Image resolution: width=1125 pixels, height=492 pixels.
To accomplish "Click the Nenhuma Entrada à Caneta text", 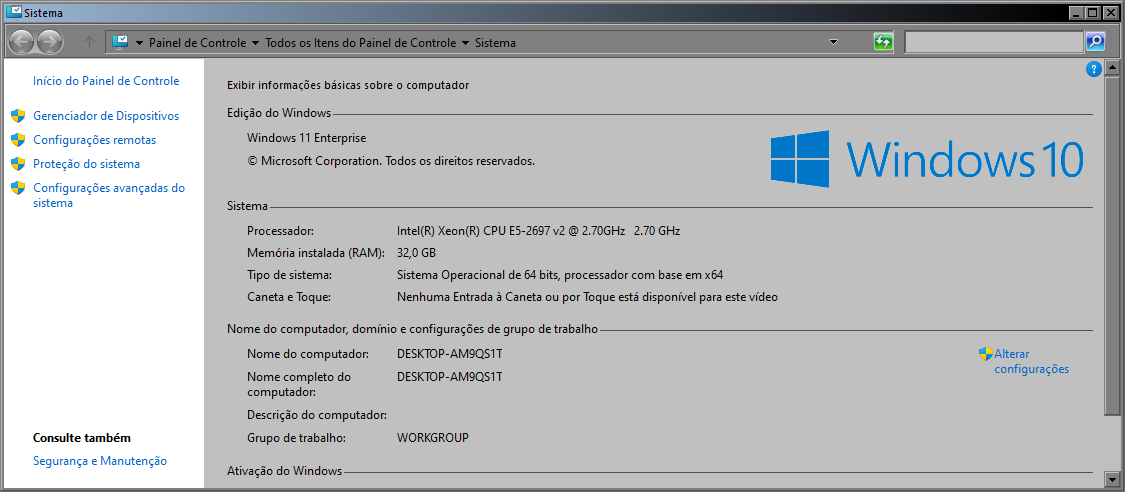I will [x=587, y=297].
